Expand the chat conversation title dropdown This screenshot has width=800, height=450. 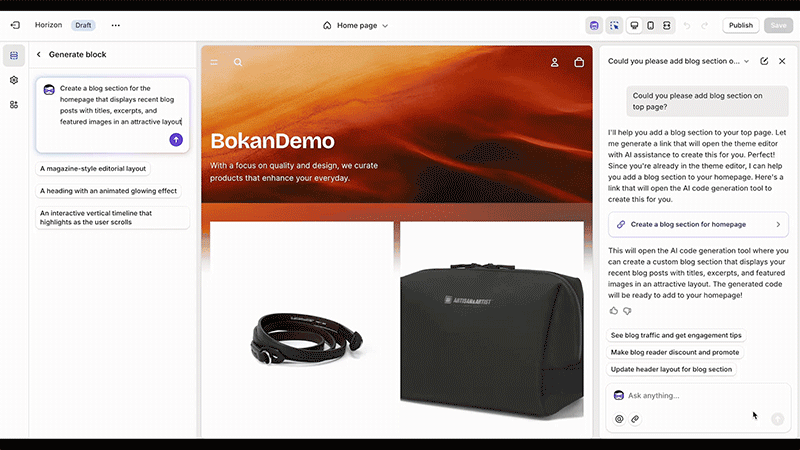coord(746,61)
